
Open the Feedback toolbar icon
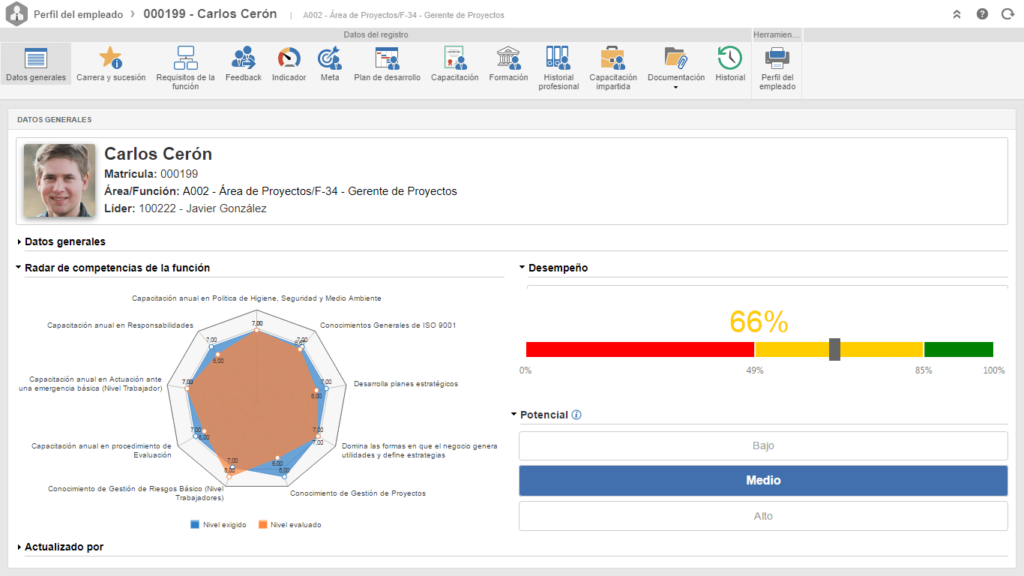coord(243,58)
